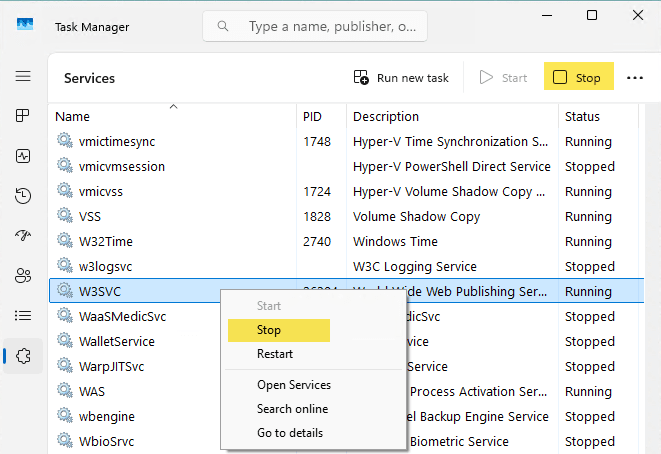Click the gear icon beside WarpJITSvc
This screenshot has width=661, height=454.
[65, 365]
